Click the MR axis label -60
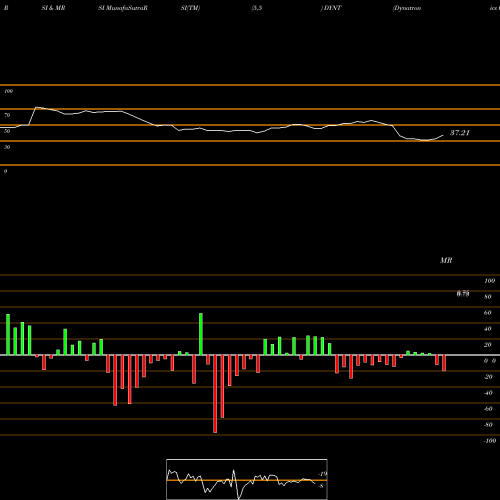The image size is (500, 500). 488,409
